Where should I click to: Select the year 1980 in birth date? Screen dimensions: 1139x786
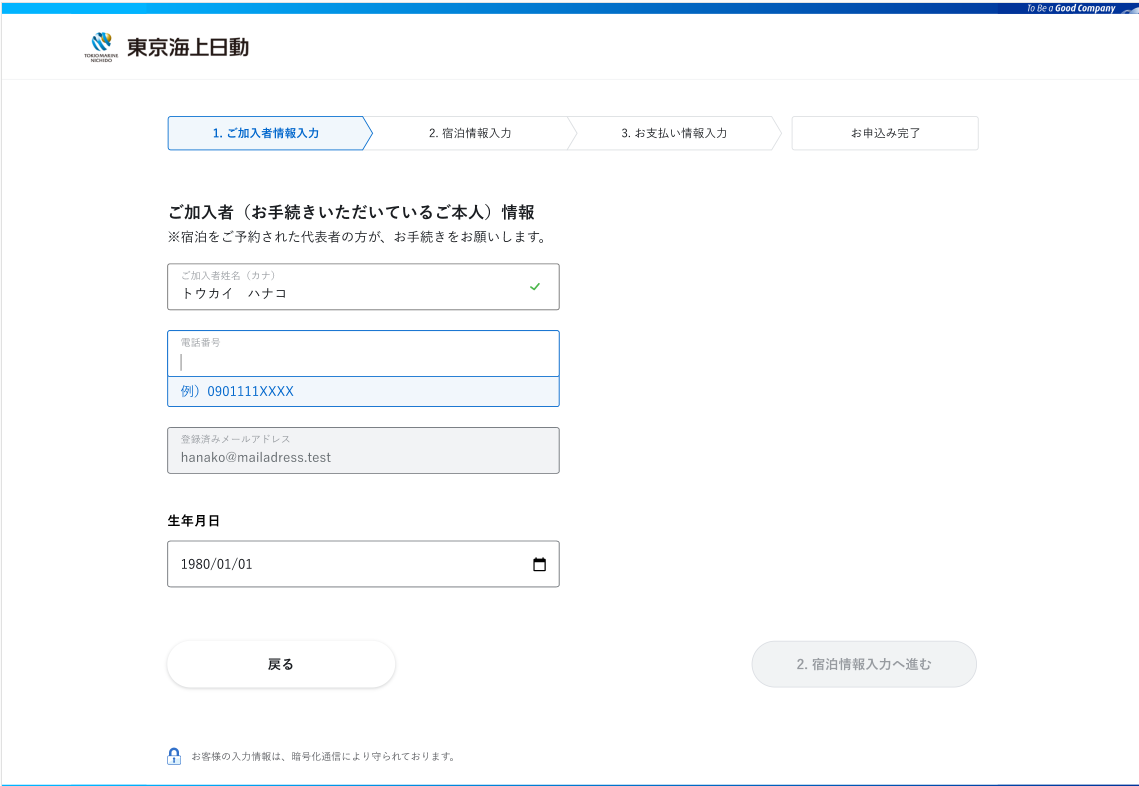click(195, 564)
